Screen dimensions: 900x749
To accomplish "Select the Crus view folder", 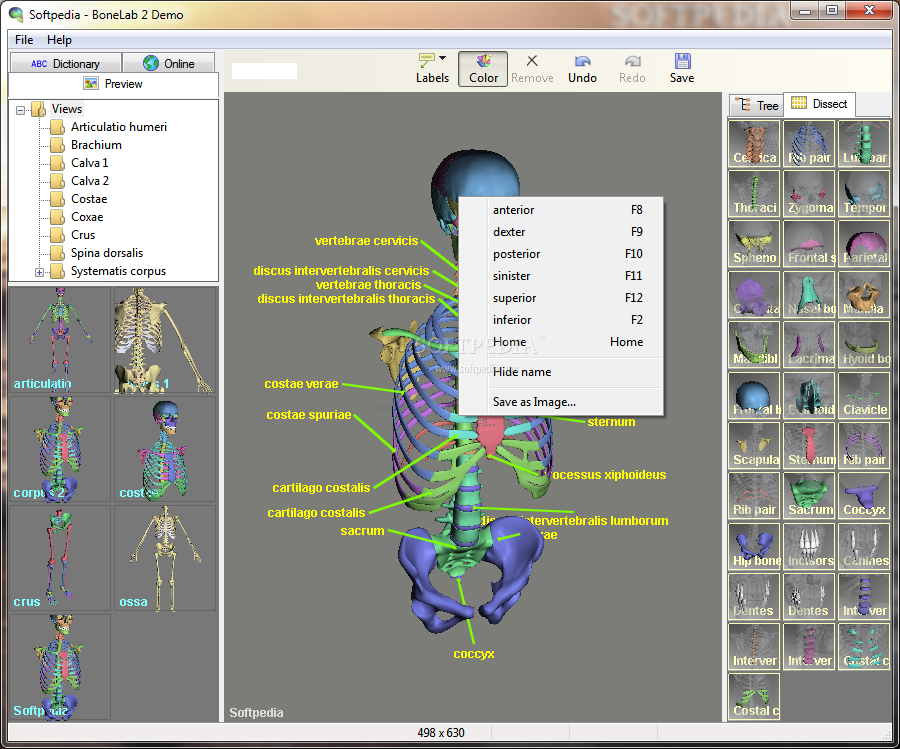I will pos(83,235).
